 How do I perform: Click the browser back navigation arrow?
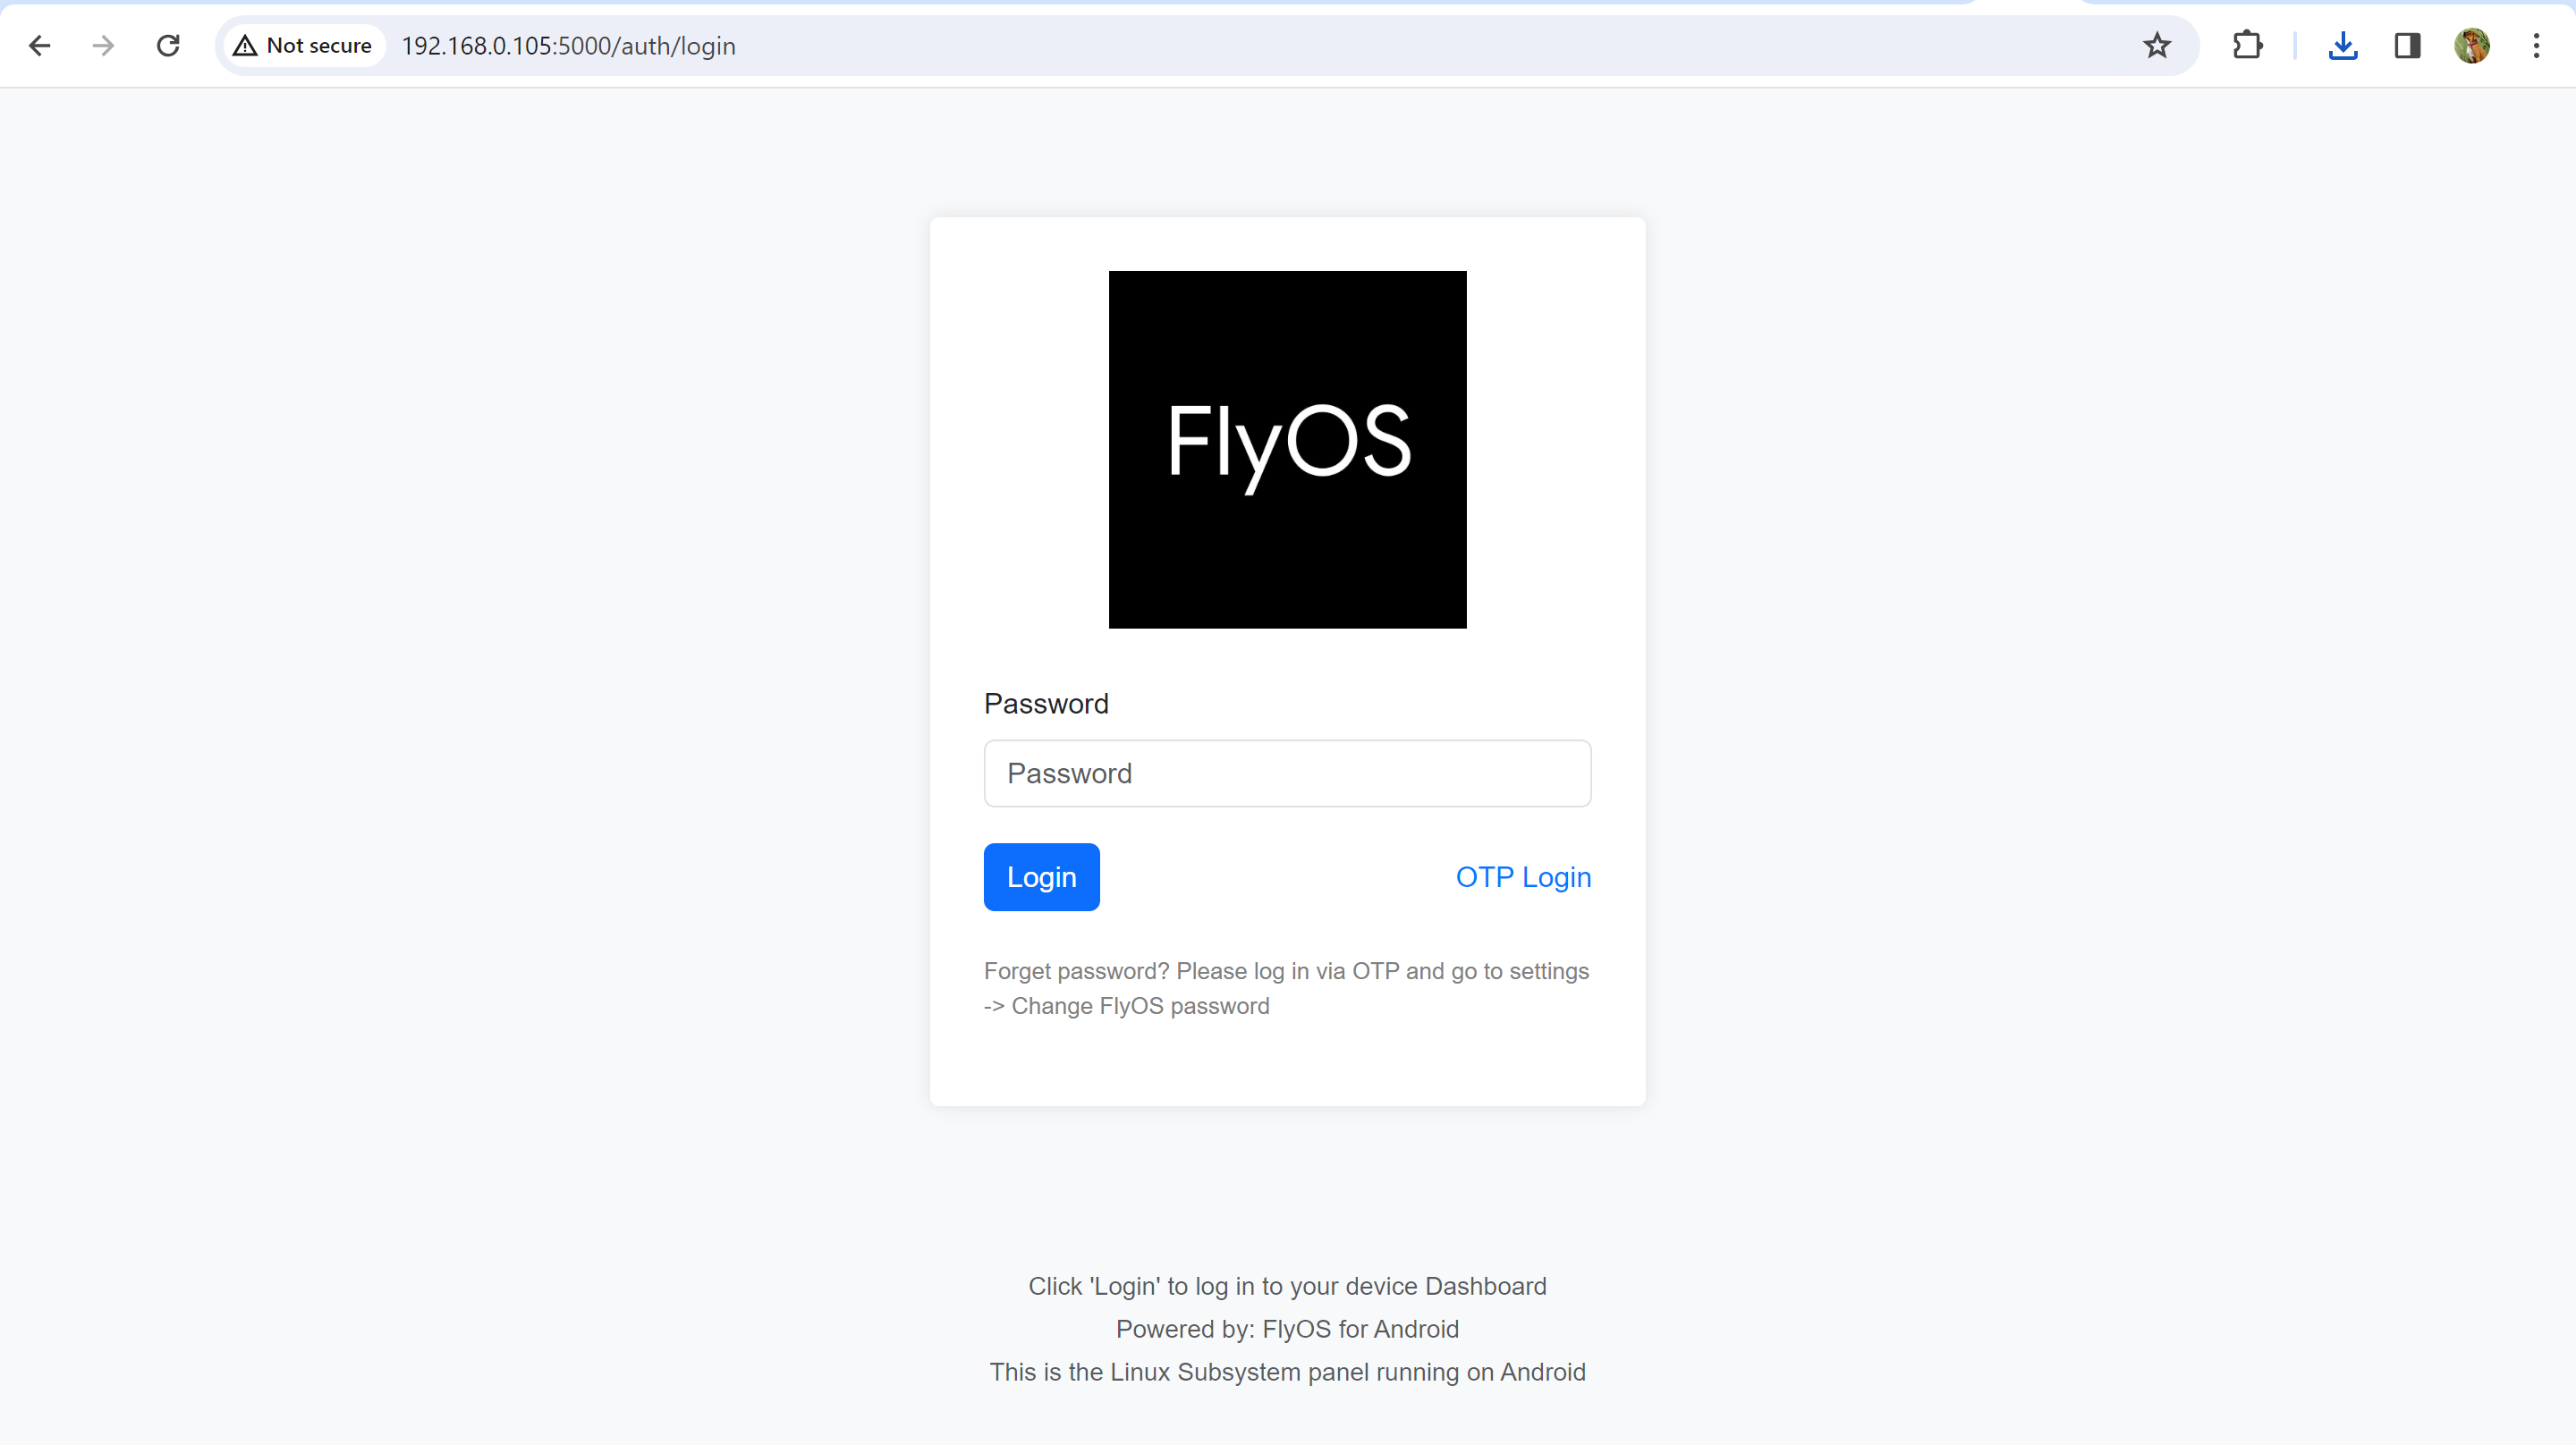pos(40,45)
